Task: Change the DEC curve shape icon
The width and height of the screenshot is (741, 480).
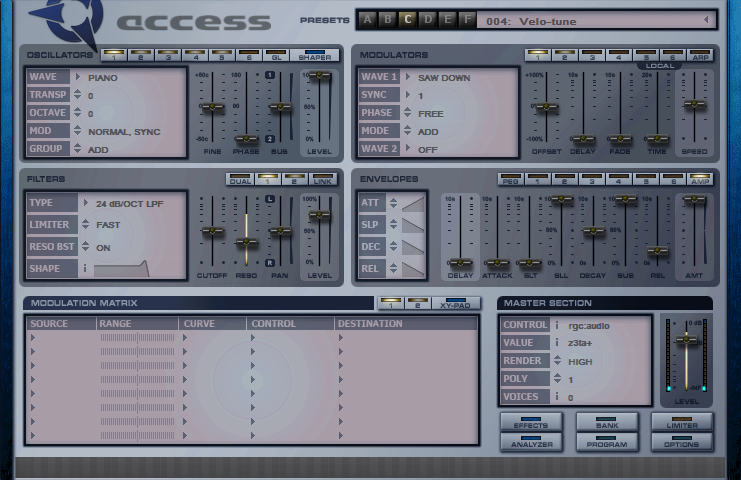Action: point(413,247)
